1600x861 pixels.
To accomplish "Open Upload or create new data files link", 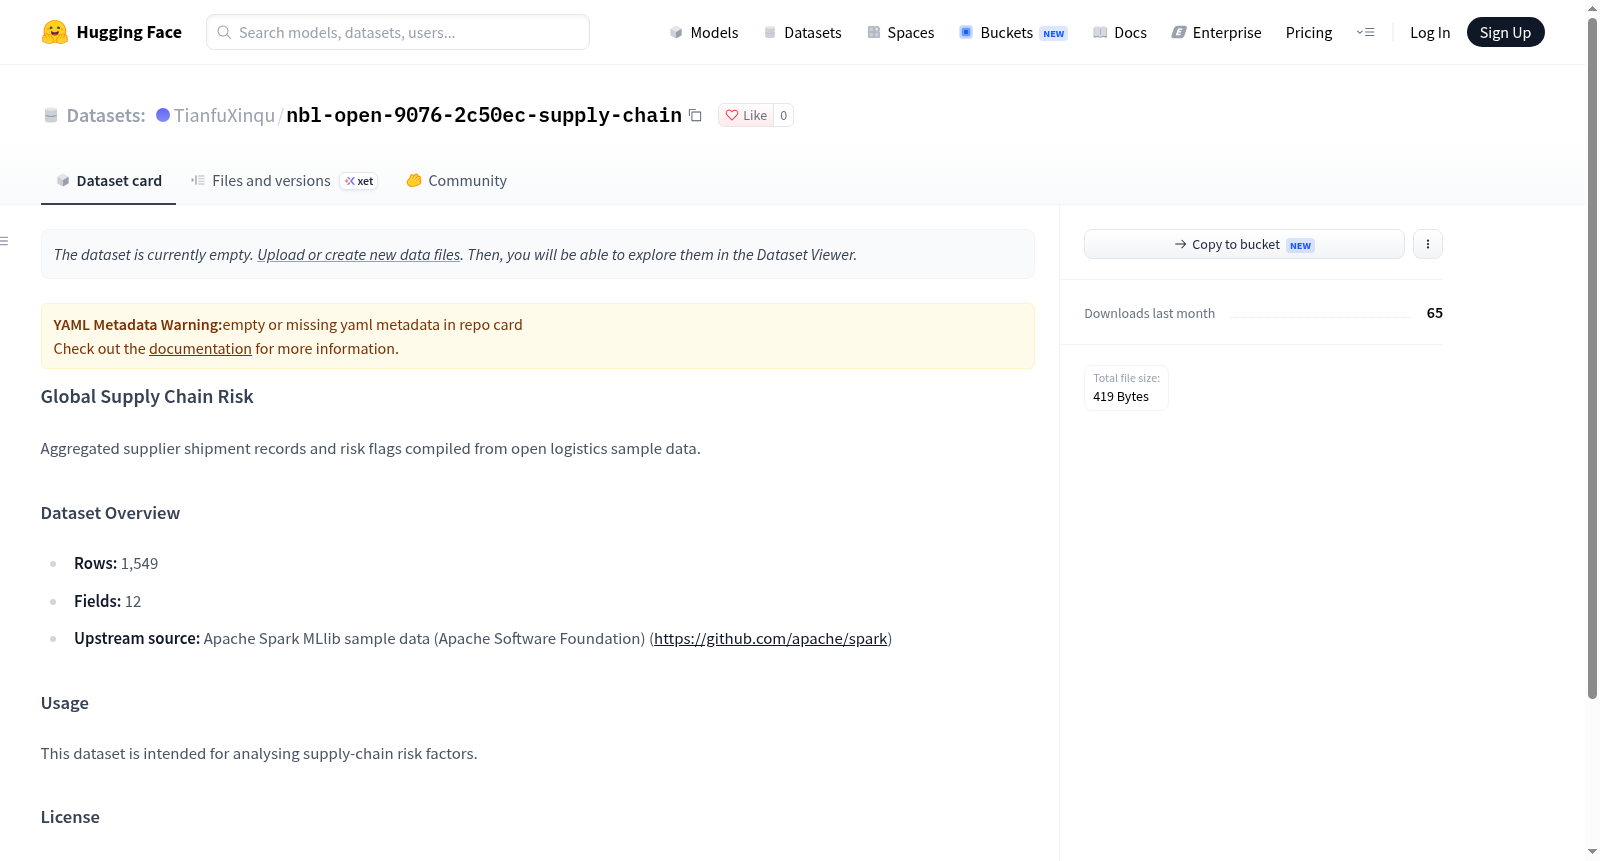I will coord(359,254).
